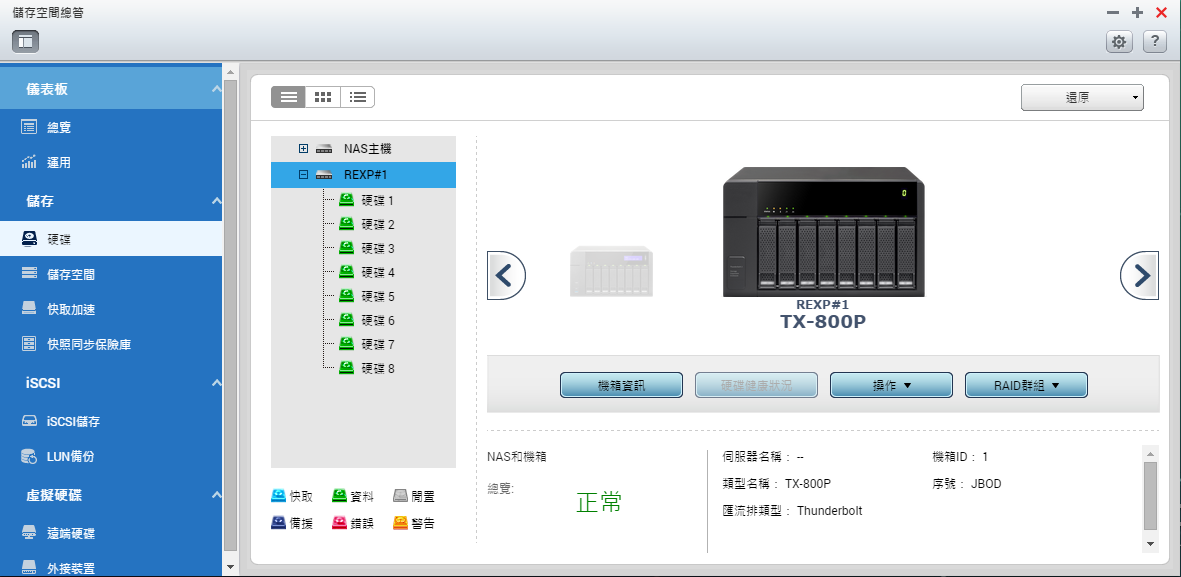The image size is (1181, 577).
Task: Open the RAID群組 dropdown menu
Action: click(x=1025, y=385)
